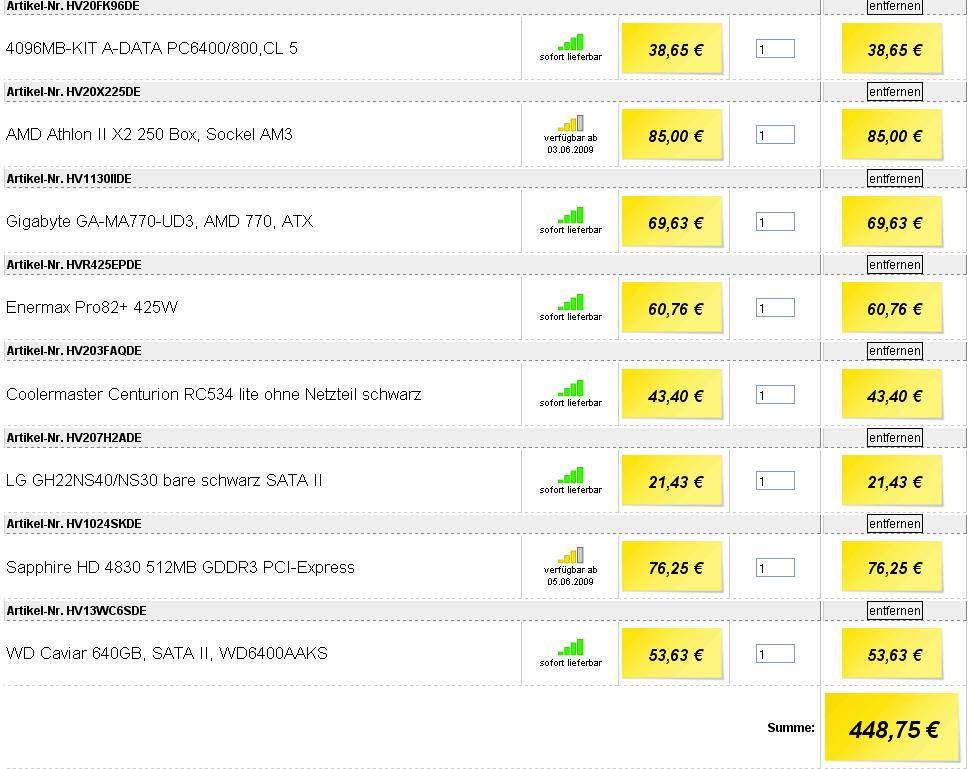Open product Gigabyte GA-MA770-UD3, AMD 770, ATX
This screenshot has width=968, height=769.
coord(159,222)
